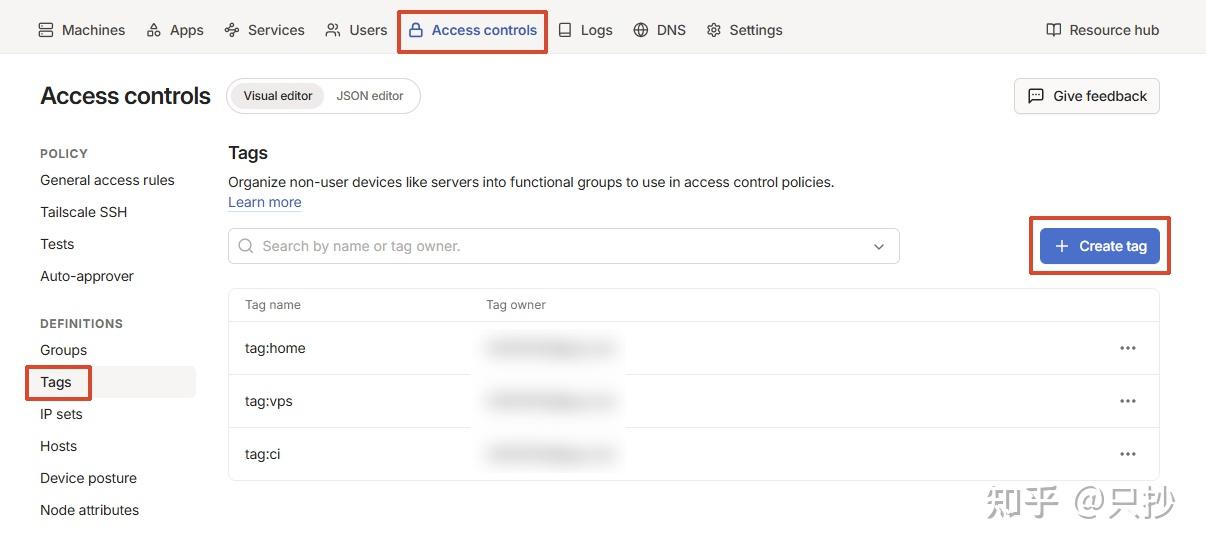Open the more menu for tag:vps
This screenshot has width=1206, height=552.
1128,401
